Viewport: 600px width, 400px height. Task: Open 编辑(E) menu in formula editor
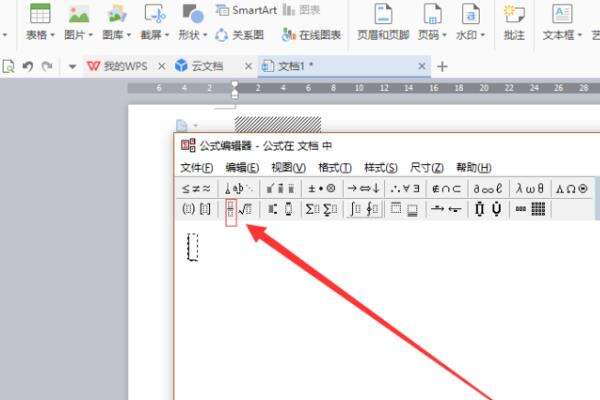click(x=242, y=168)
